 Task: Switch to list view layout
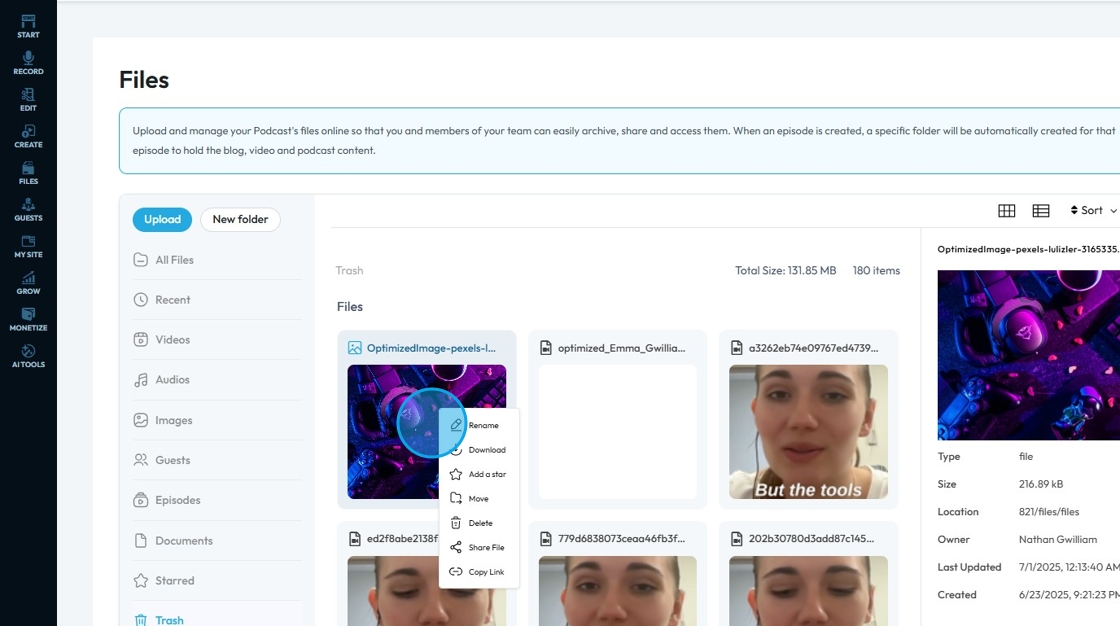pyautogui.click(x=1041, y=210)
